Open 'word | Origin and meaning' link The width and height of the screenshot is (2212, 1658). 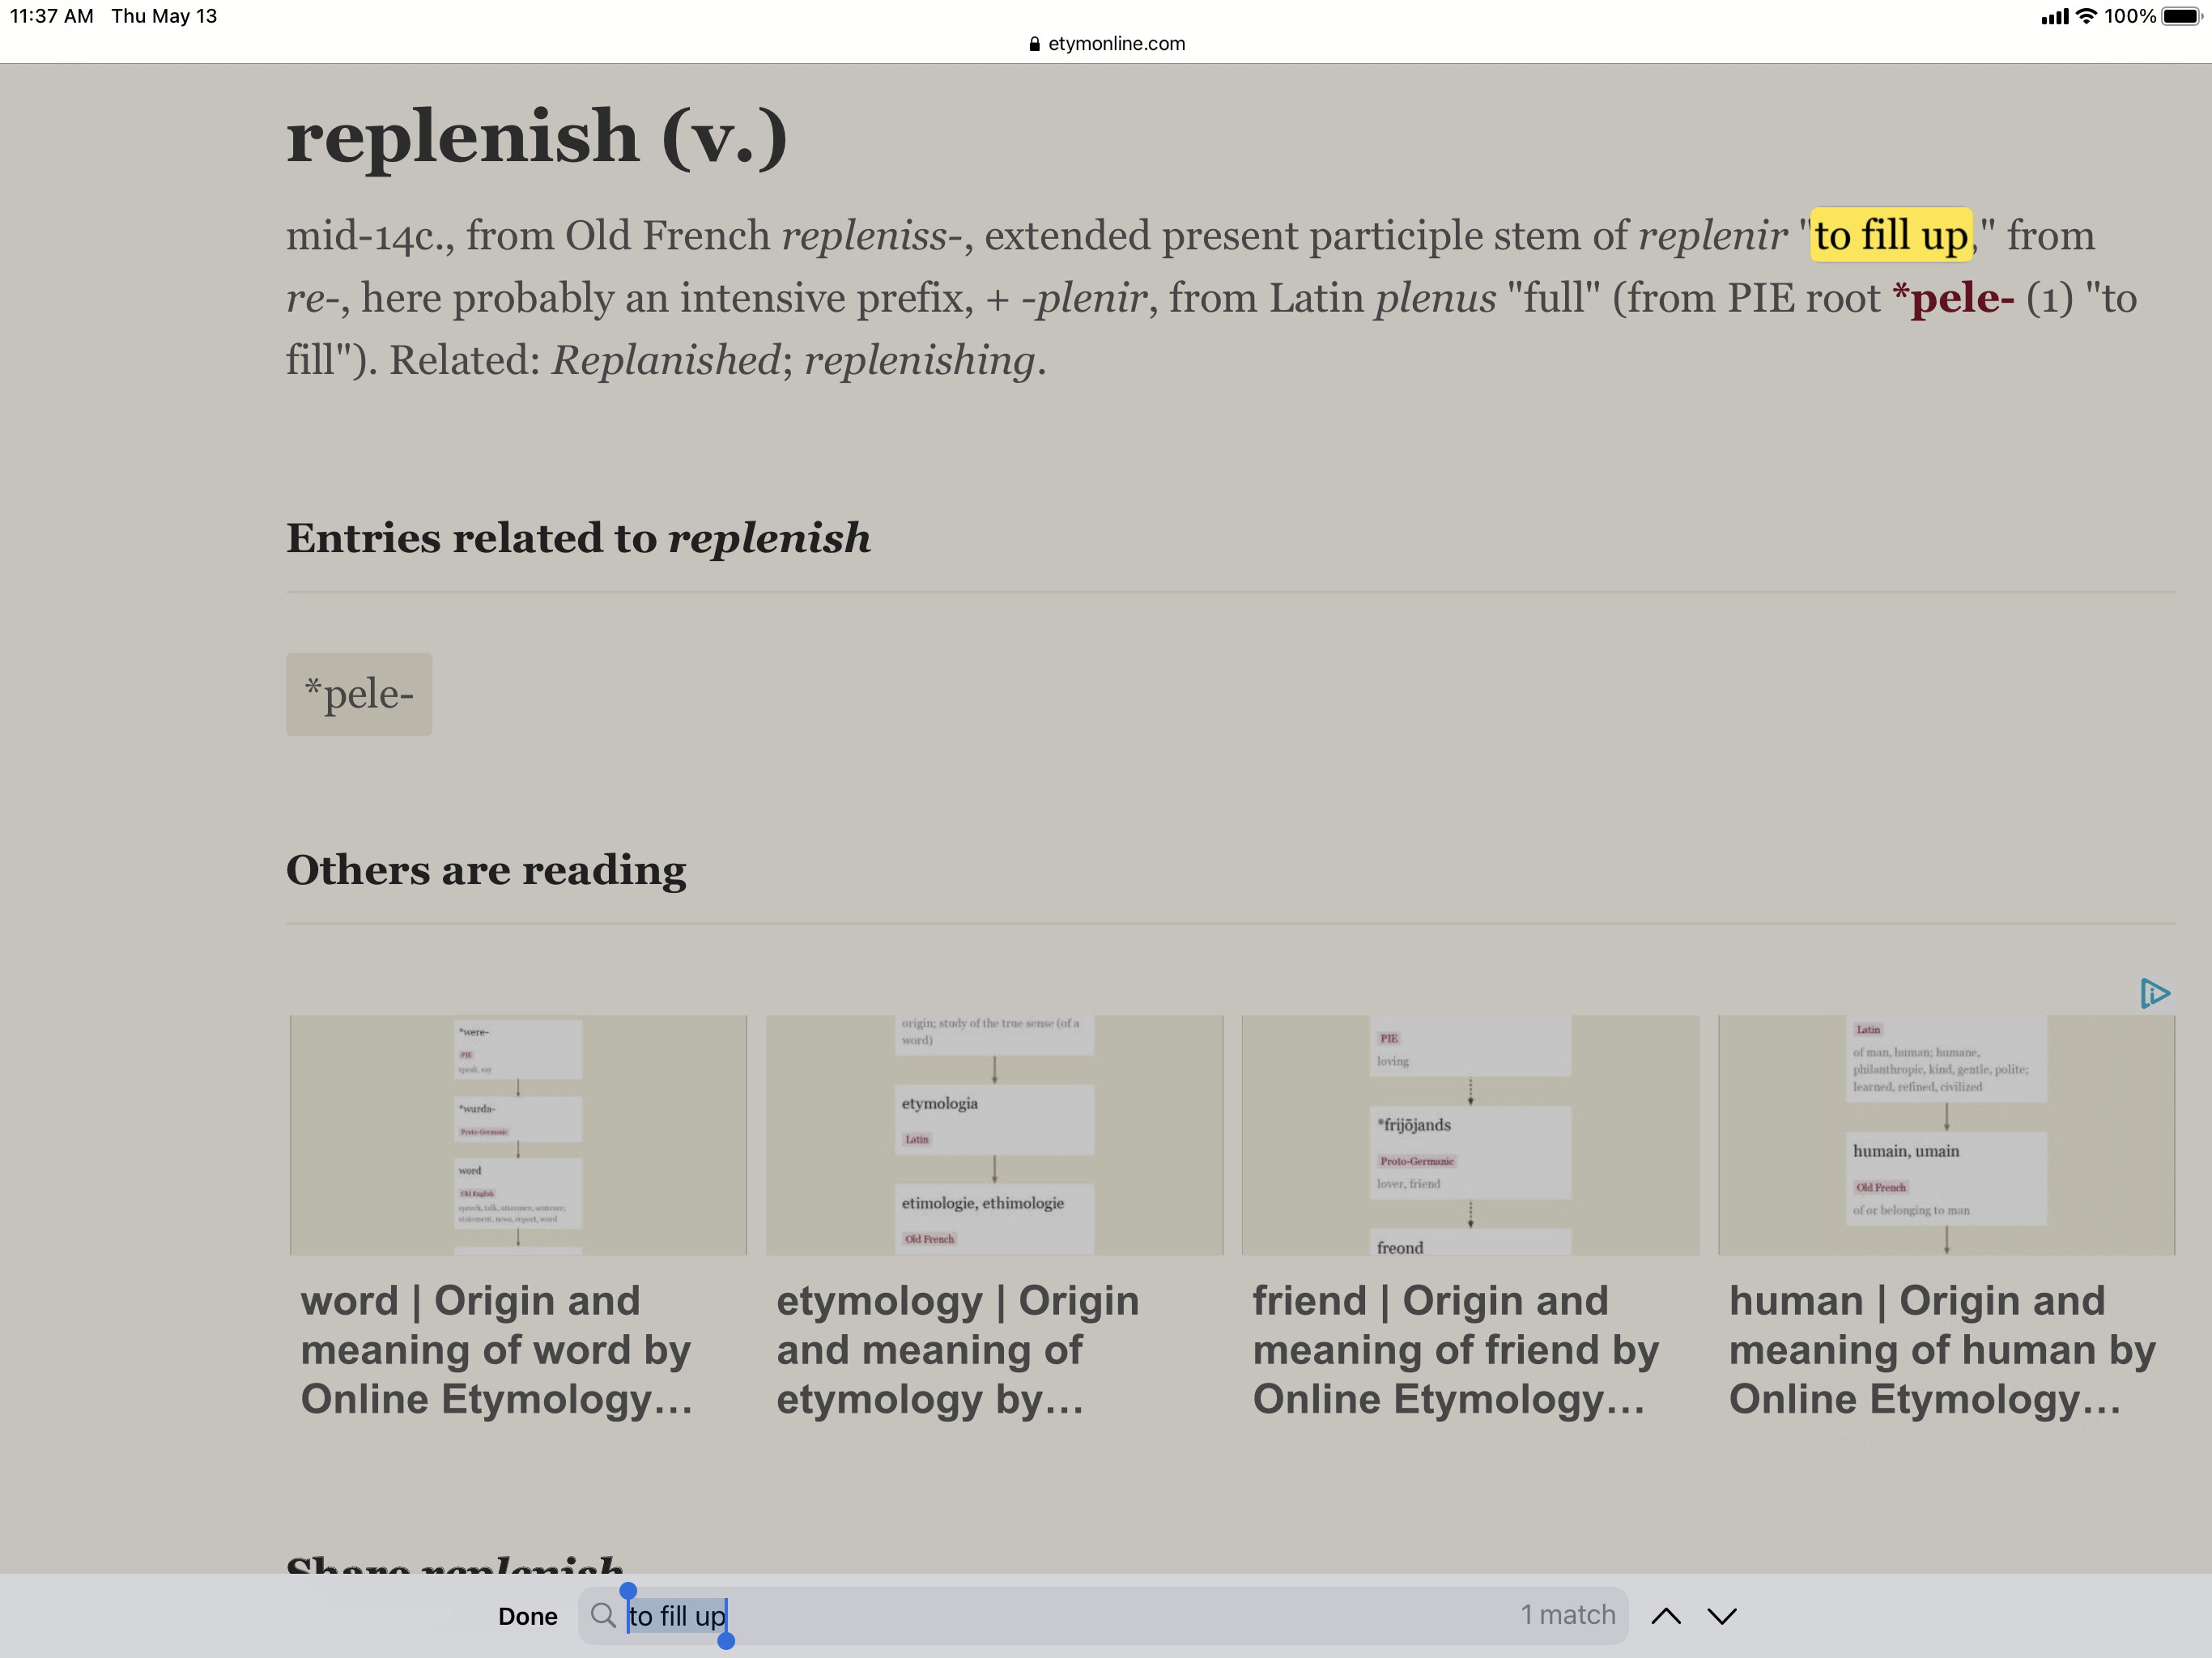[x=496, y=1349]
